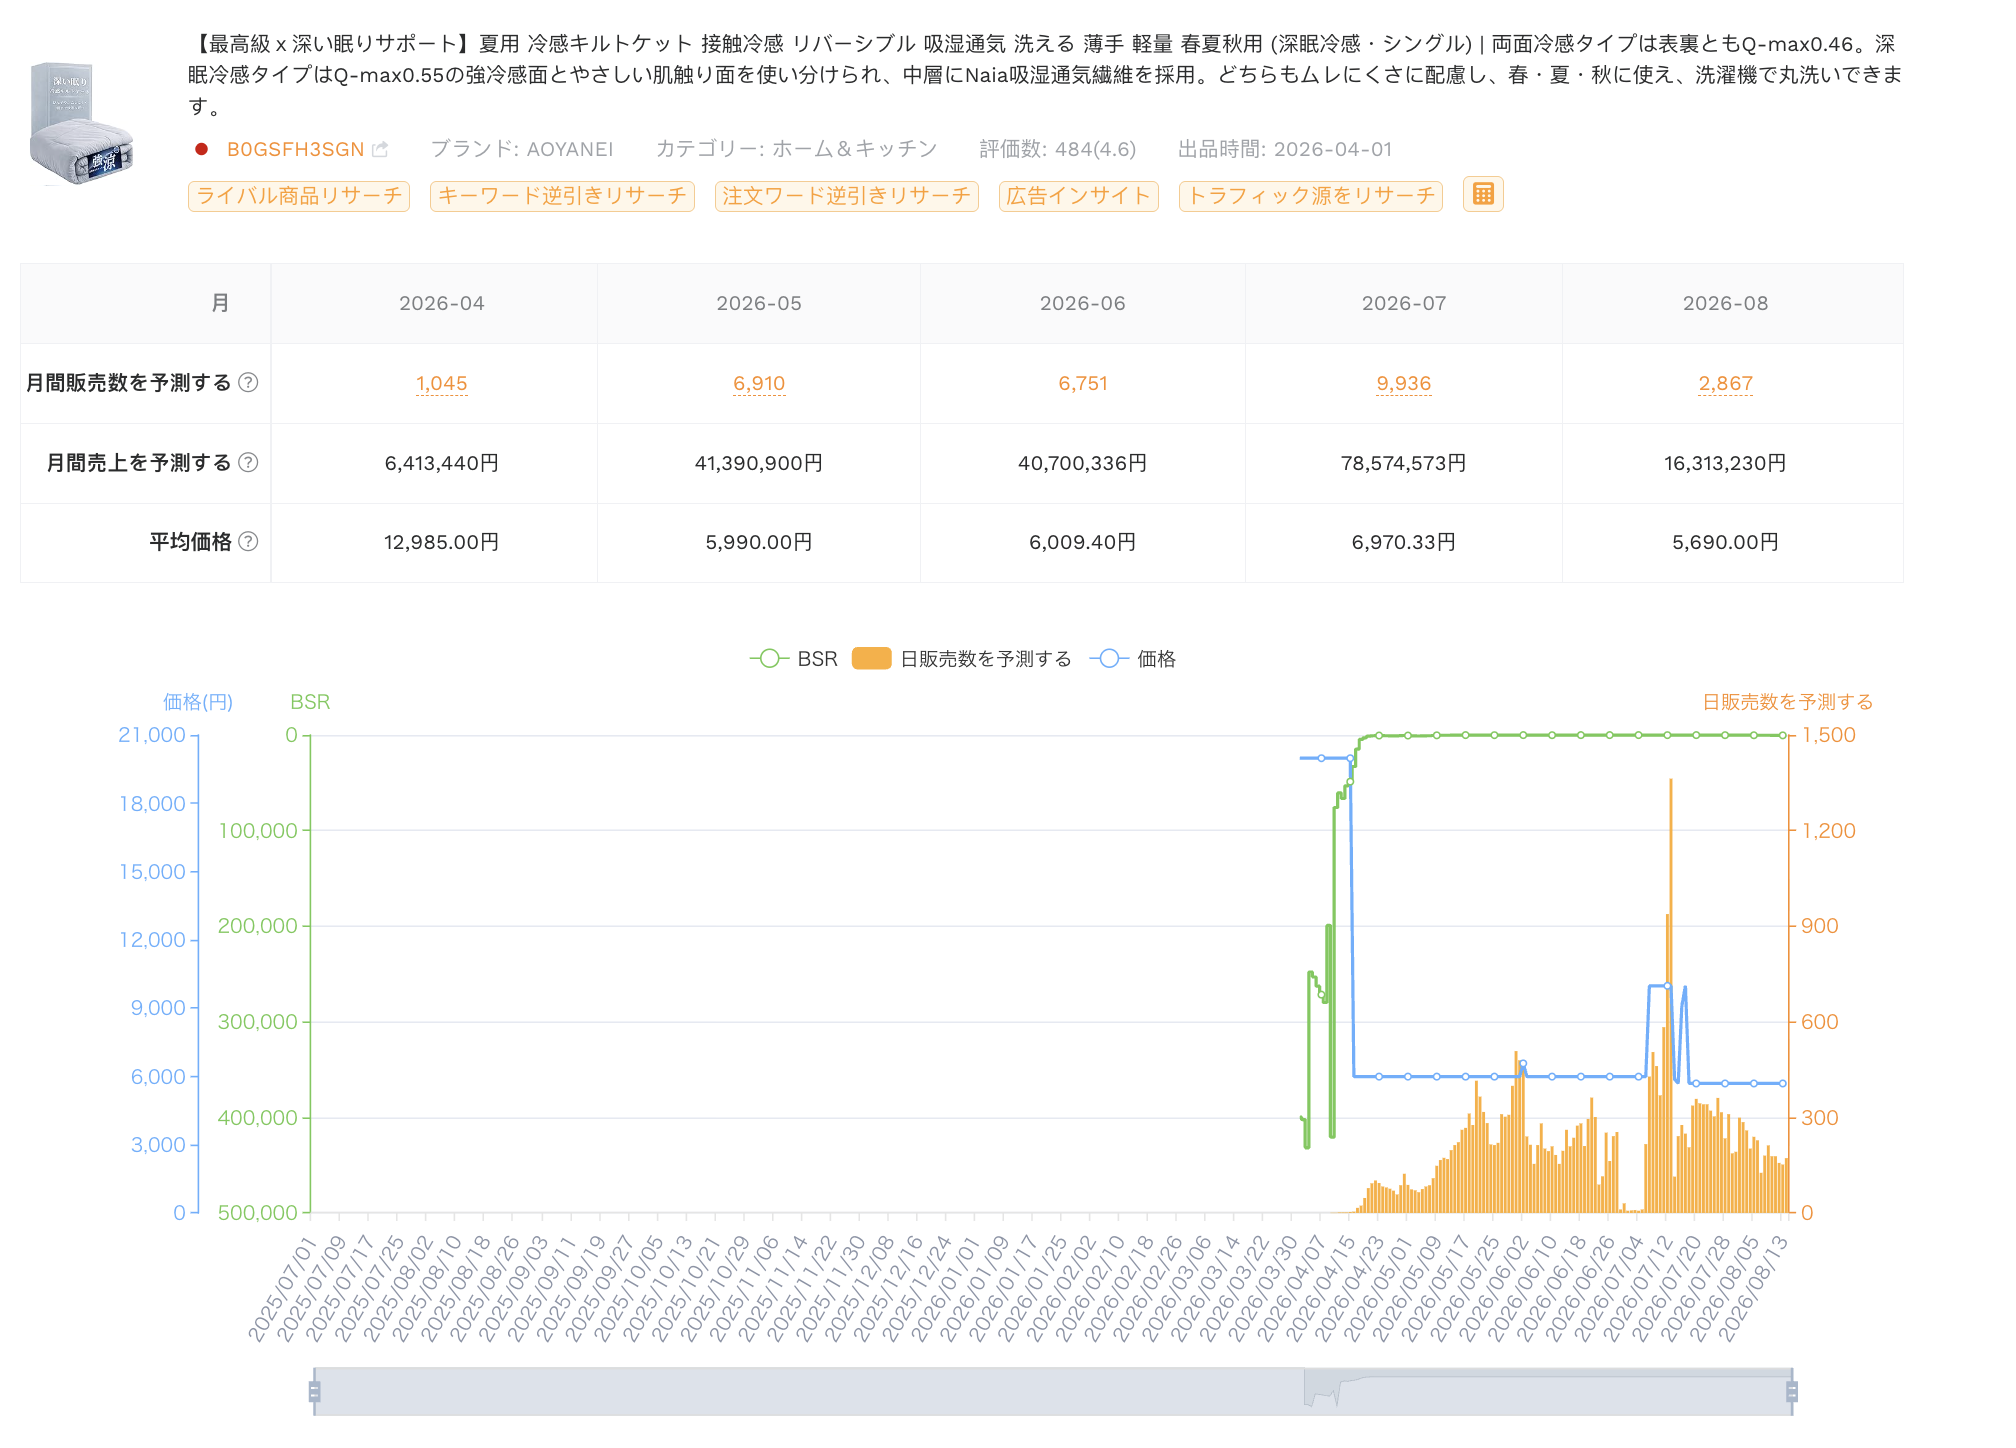The width and height of the screenshot is (2016, 1448).
Task: Click help icon next to 月間販売数を予測する
Action: coord(249,382)
